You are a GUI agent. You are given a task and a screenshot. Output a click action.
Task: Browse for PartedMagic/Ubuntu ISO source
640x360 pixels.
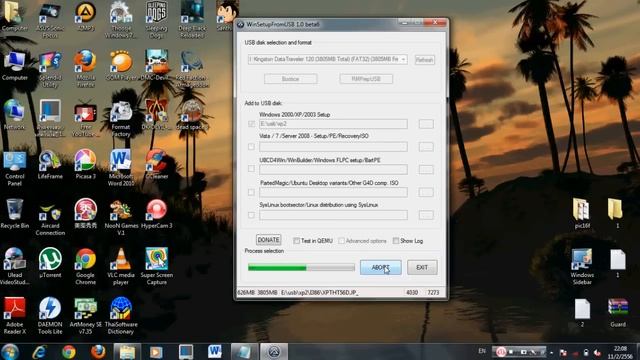coord(426,192)
